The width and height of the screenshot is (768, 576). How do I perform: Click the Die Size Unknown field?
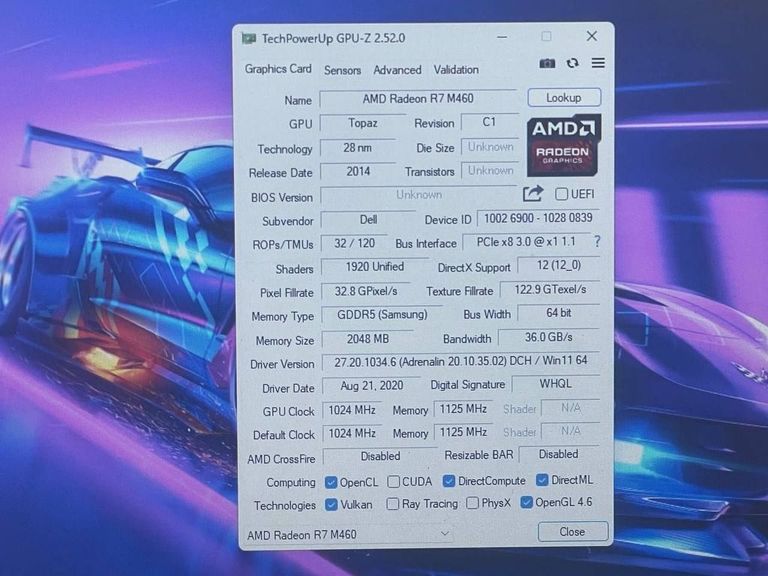(x=490, y=146)
